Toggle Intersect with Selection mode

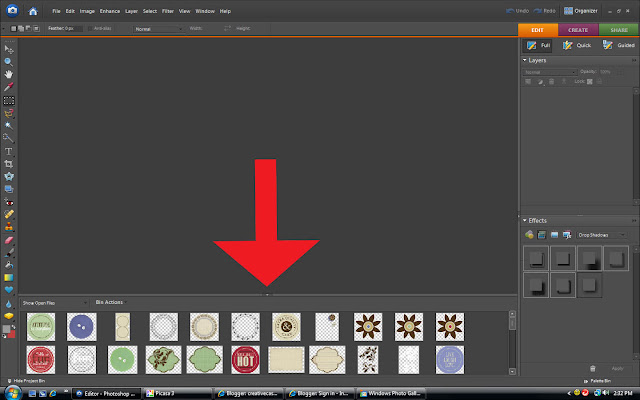tap(36, 29)
